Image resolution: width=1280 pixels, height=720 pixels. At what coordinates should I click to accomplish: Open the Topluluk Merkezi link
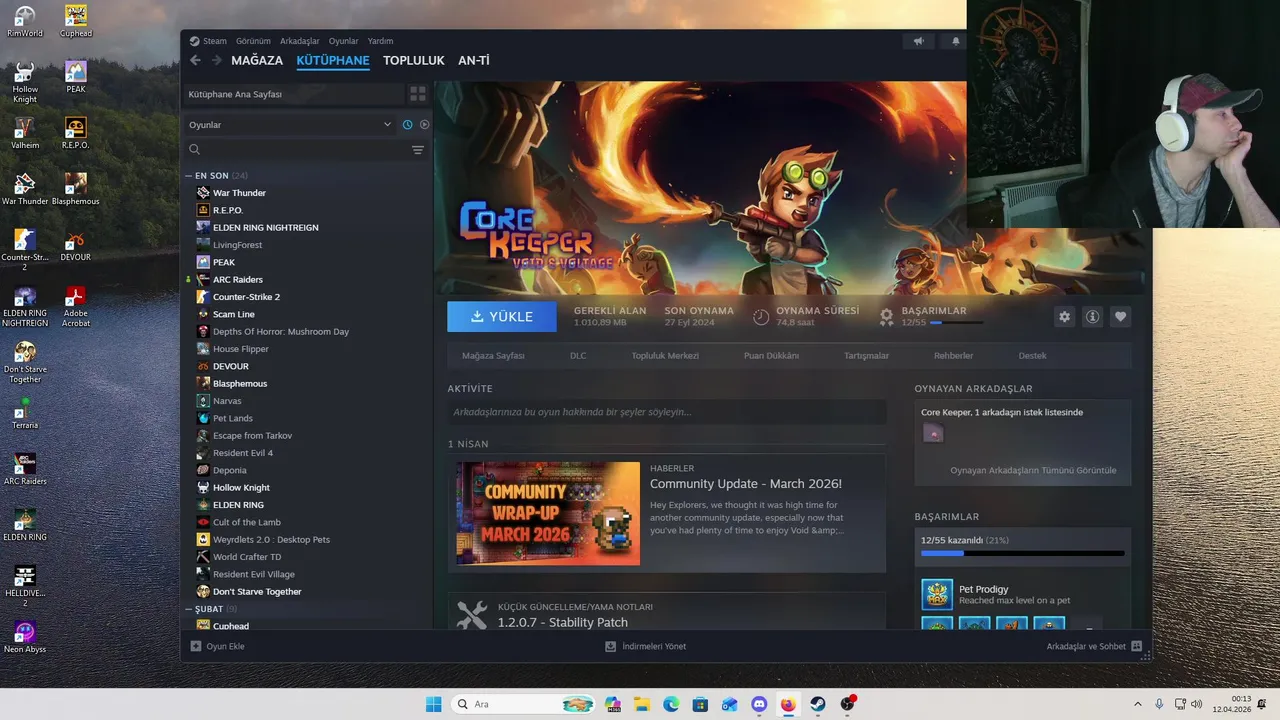tap(665, 356)
